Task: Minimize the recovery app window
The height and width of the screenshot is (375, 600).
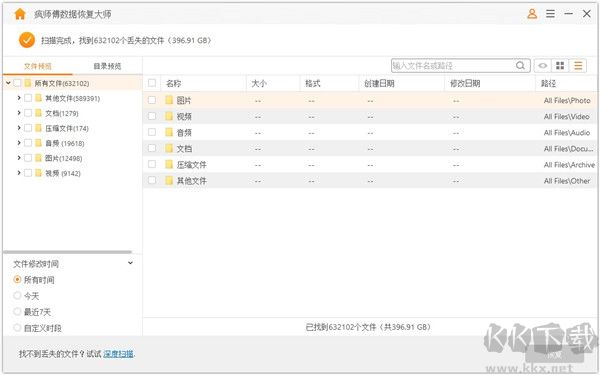Action: pyautogui.click(x=569, y=14)
